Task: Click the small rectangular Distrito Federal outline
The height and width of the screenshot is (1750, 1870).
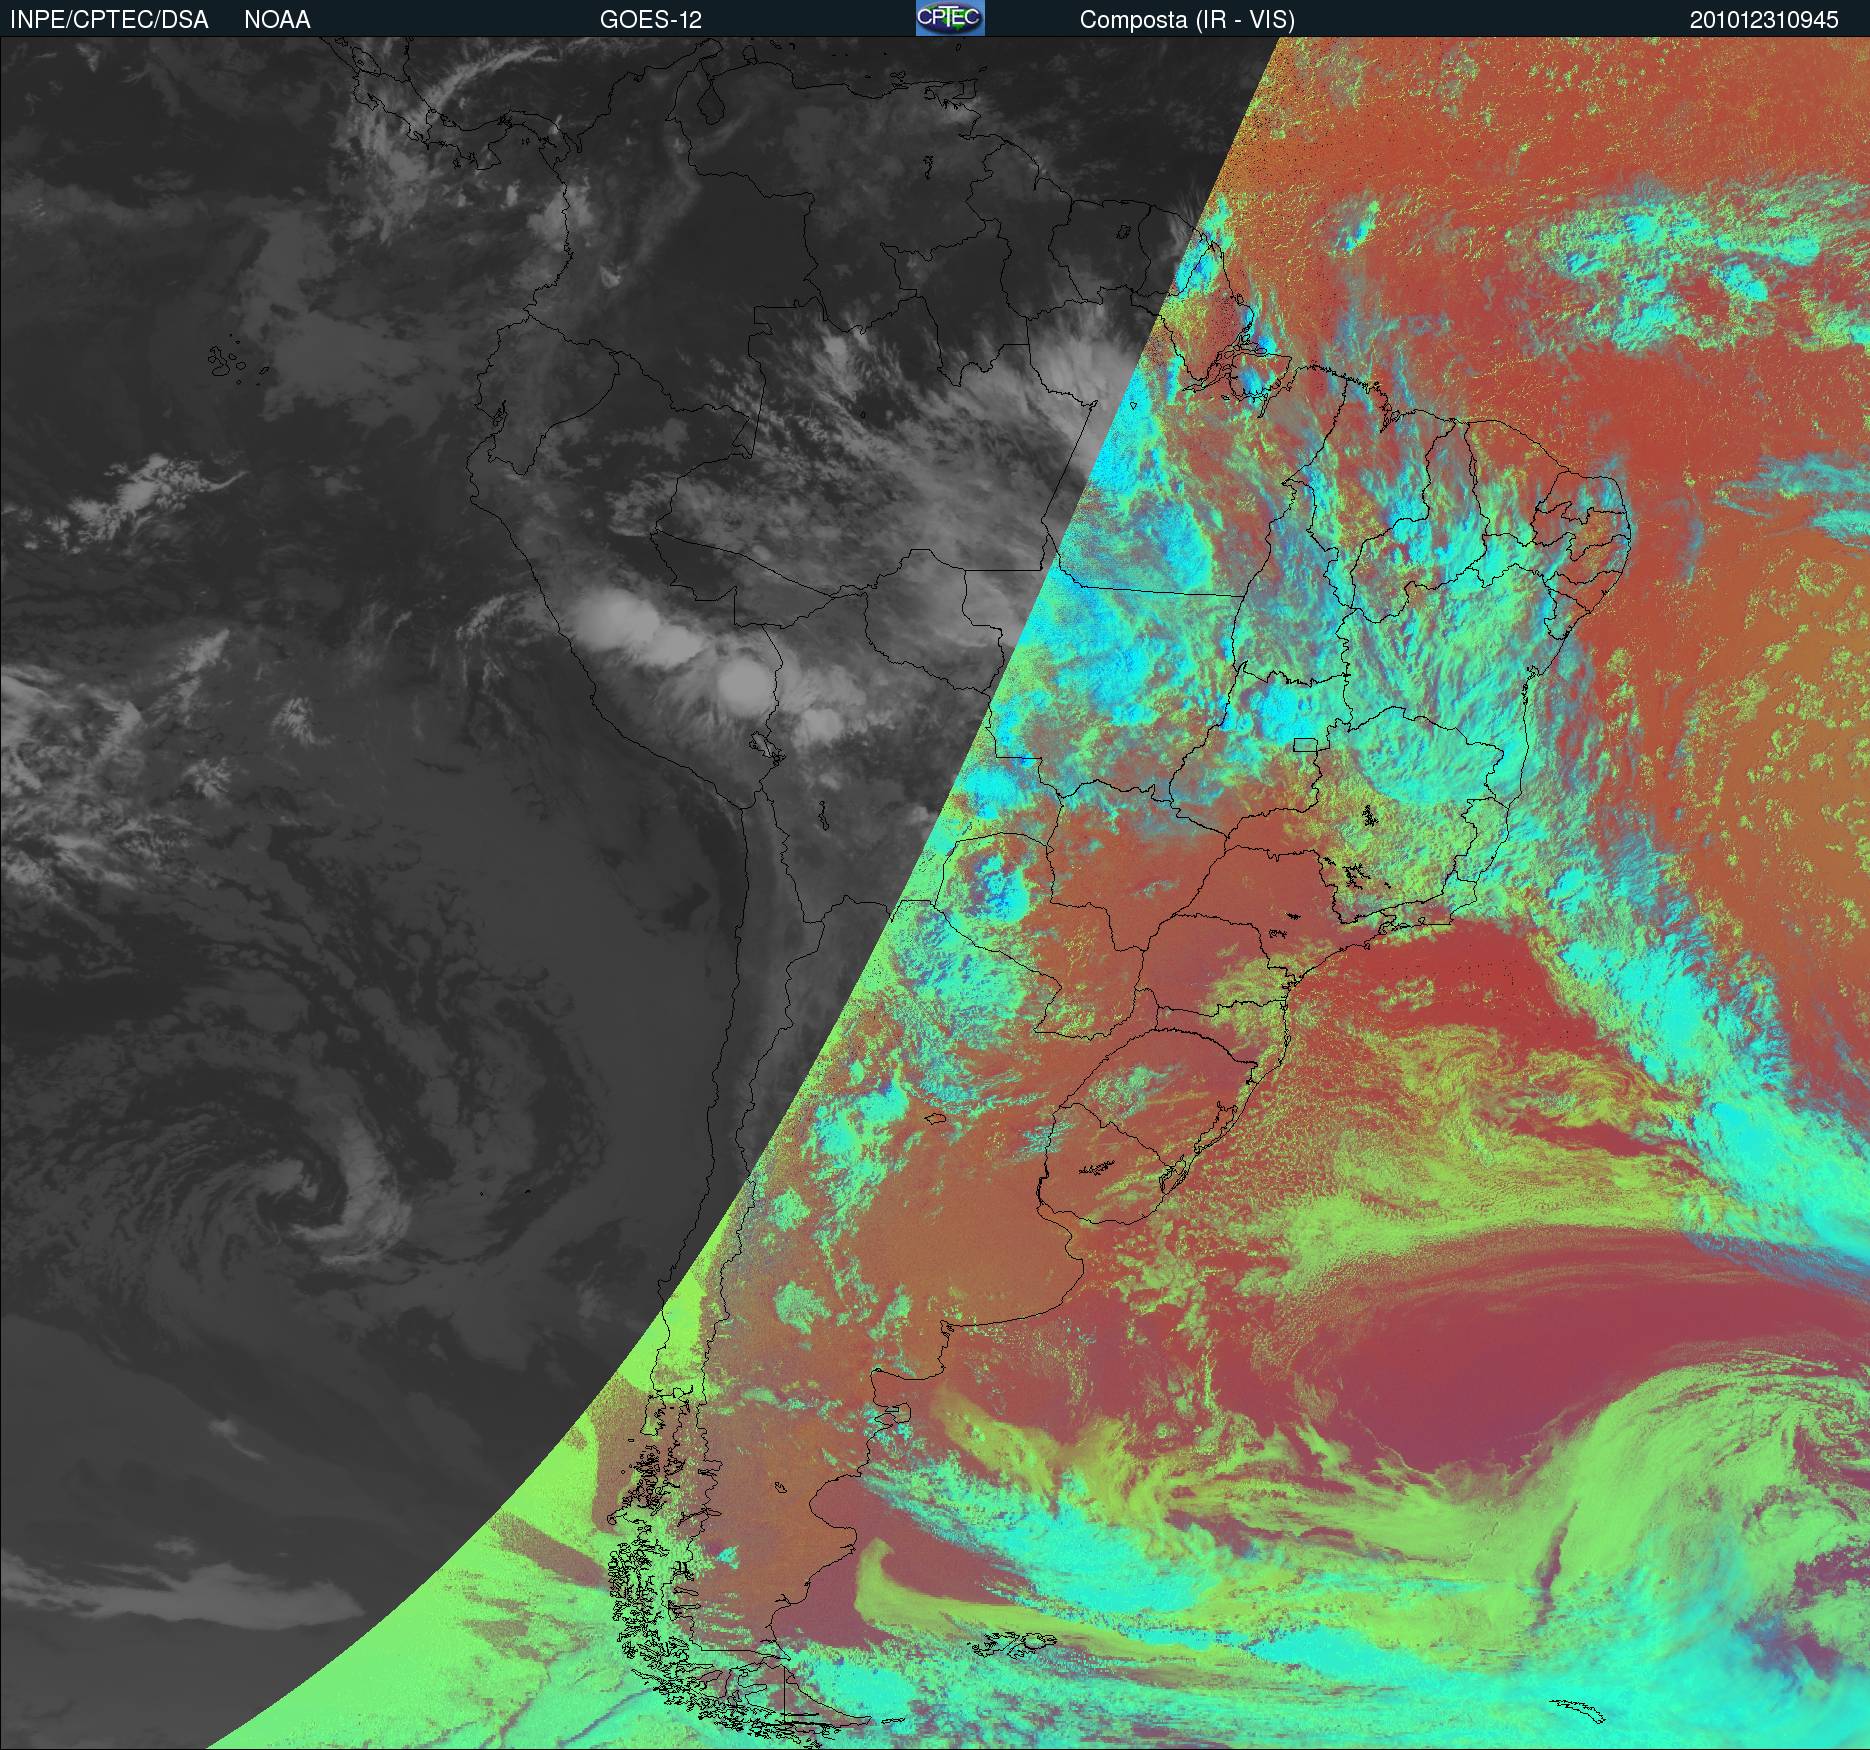Action: (x=1305, y=743)
